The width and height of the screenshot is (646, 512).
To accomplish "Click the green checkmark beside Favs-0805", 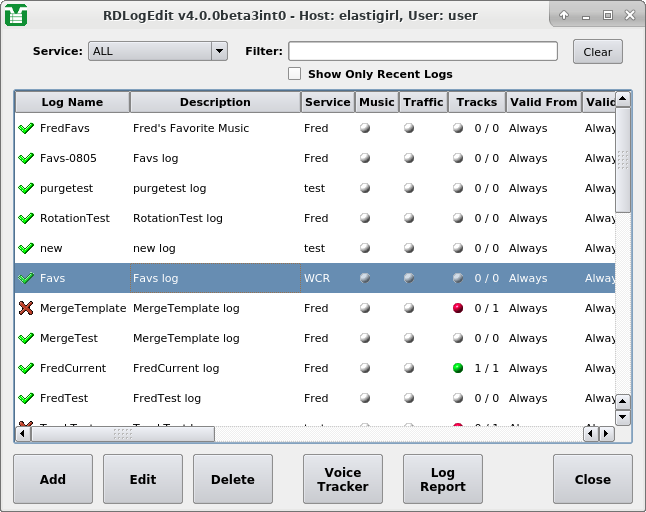I will [26, 158].
